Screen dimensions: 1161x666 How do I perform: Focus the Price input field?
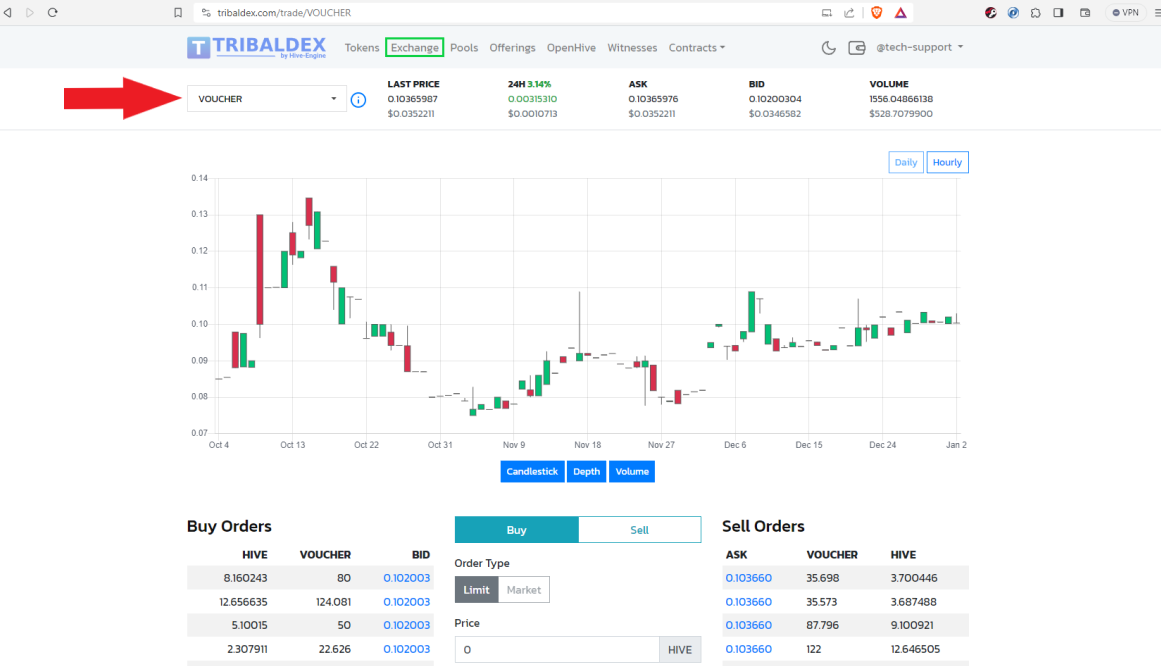(557, 650)
